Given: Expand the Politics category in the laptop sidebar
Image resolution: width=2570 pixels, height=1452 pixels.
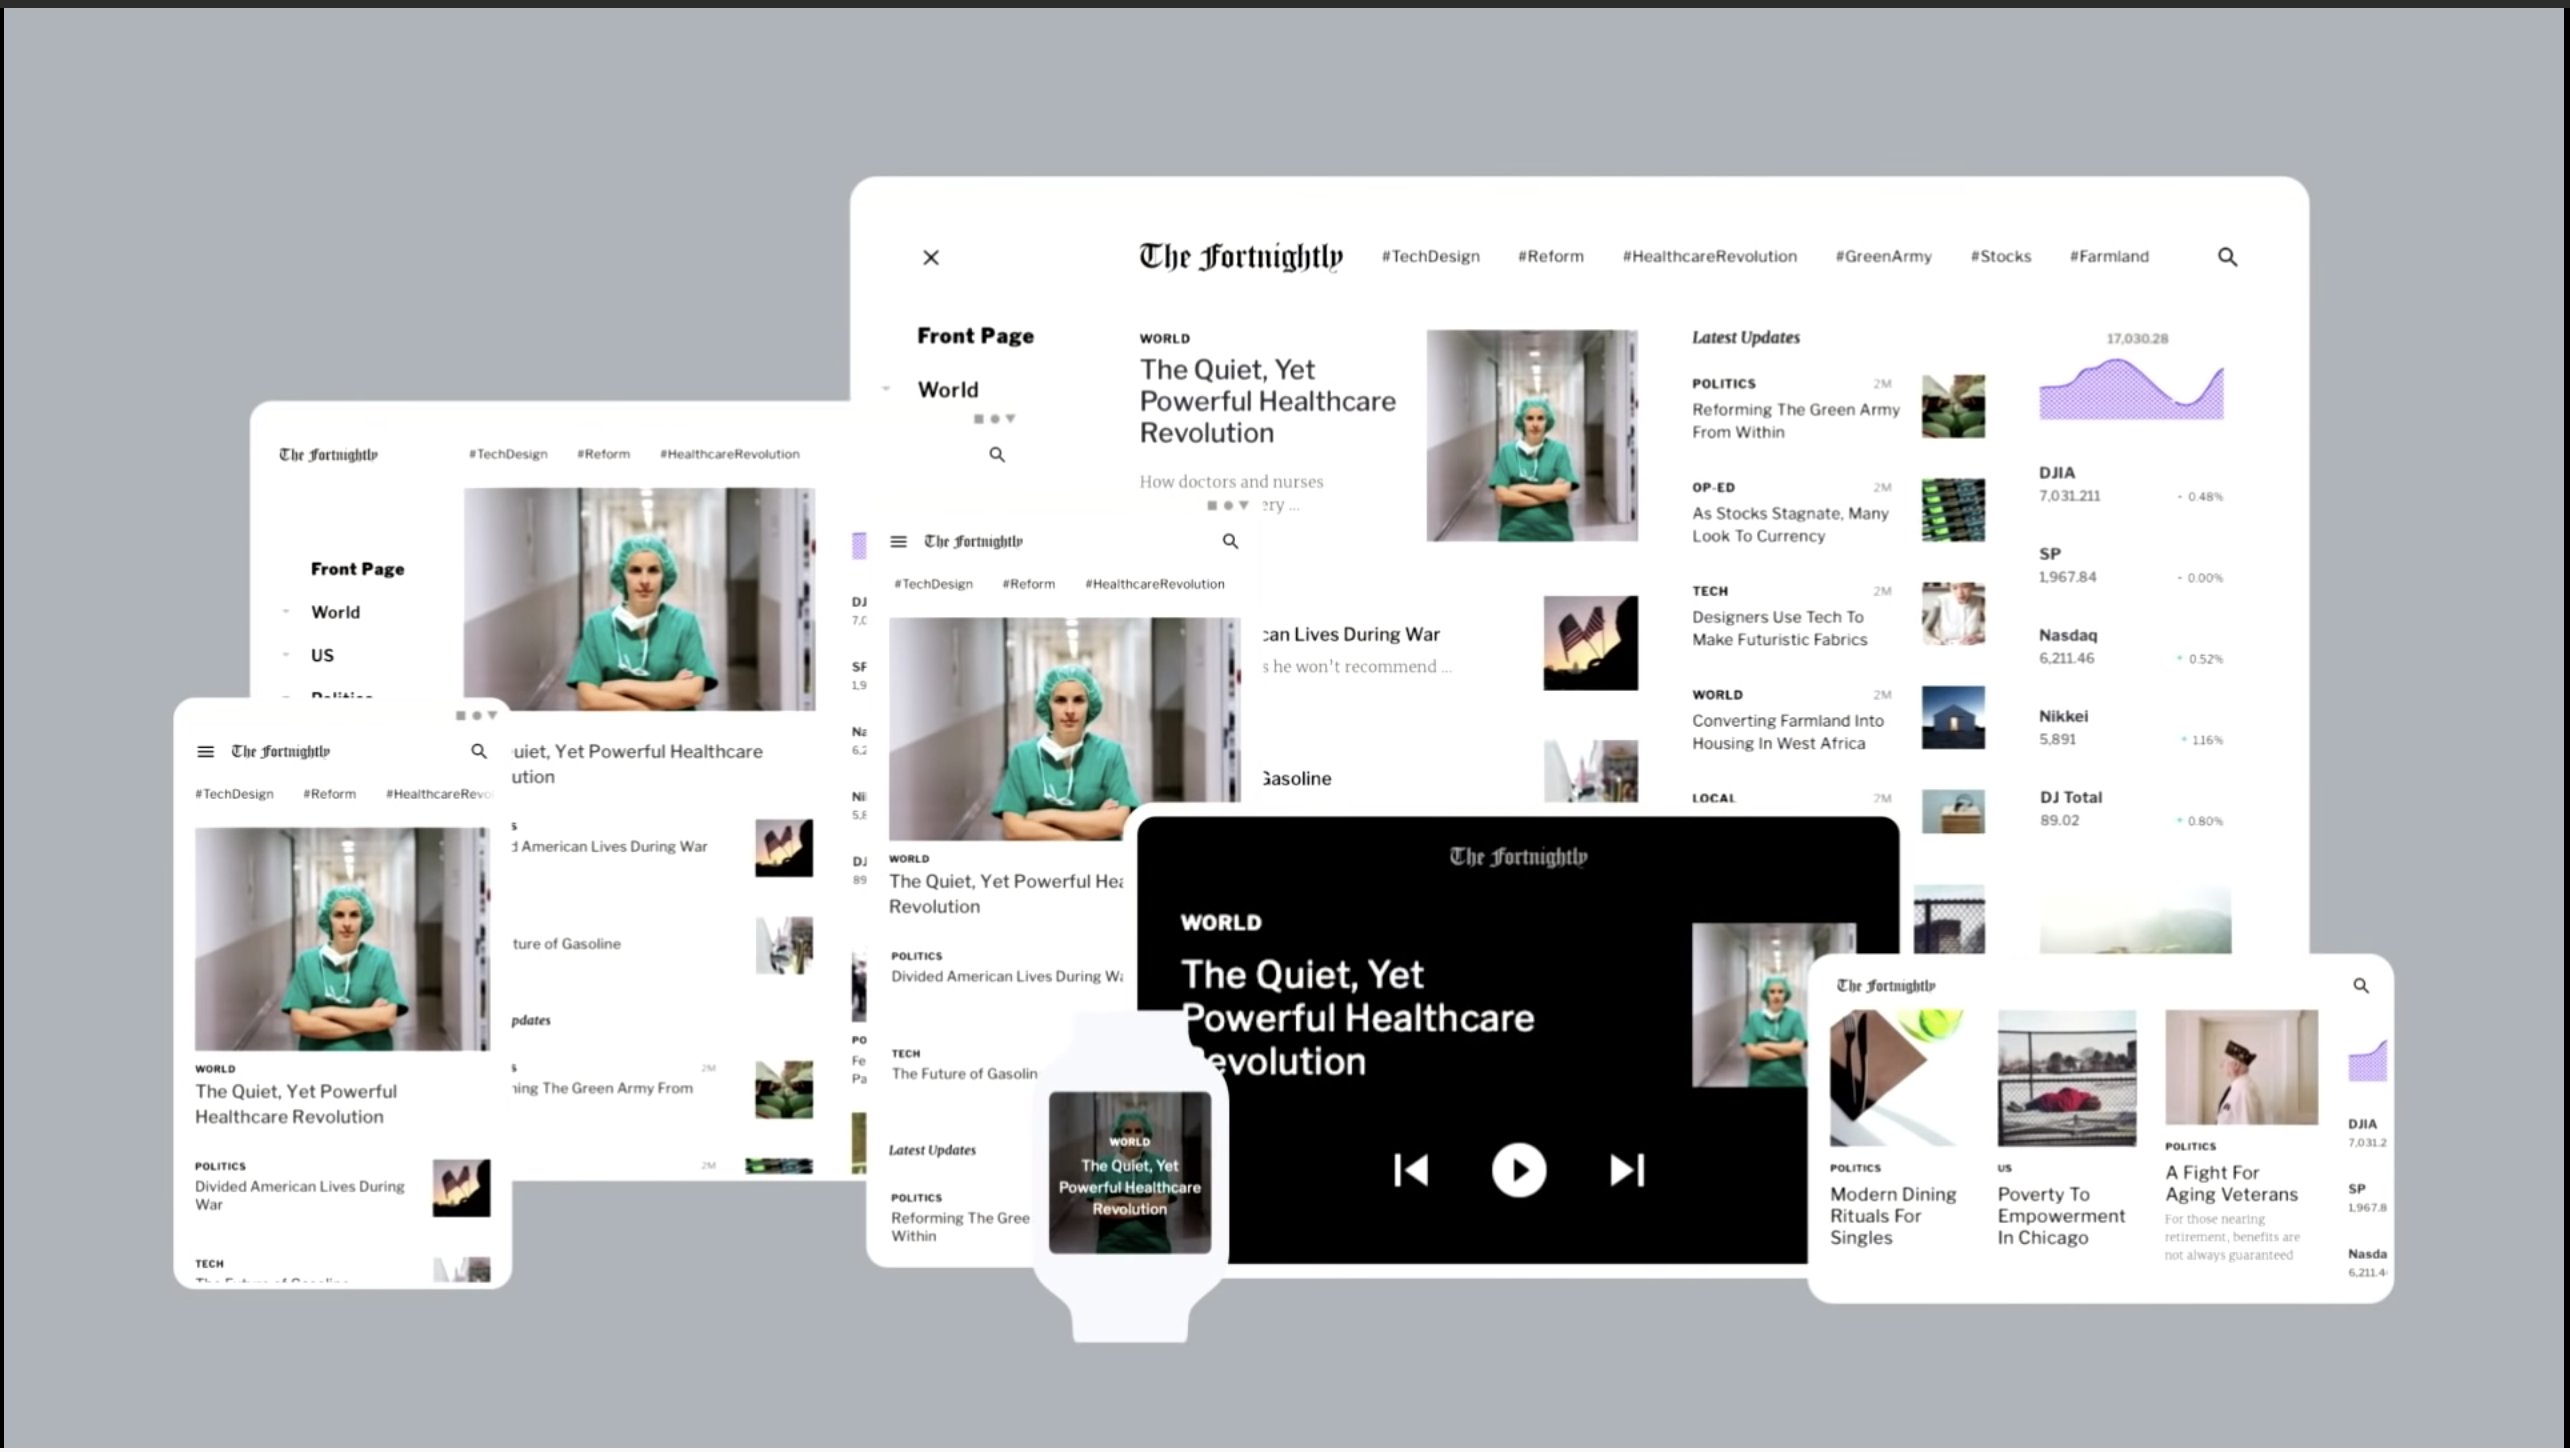Looking at the screenshot, I should 287,697.
